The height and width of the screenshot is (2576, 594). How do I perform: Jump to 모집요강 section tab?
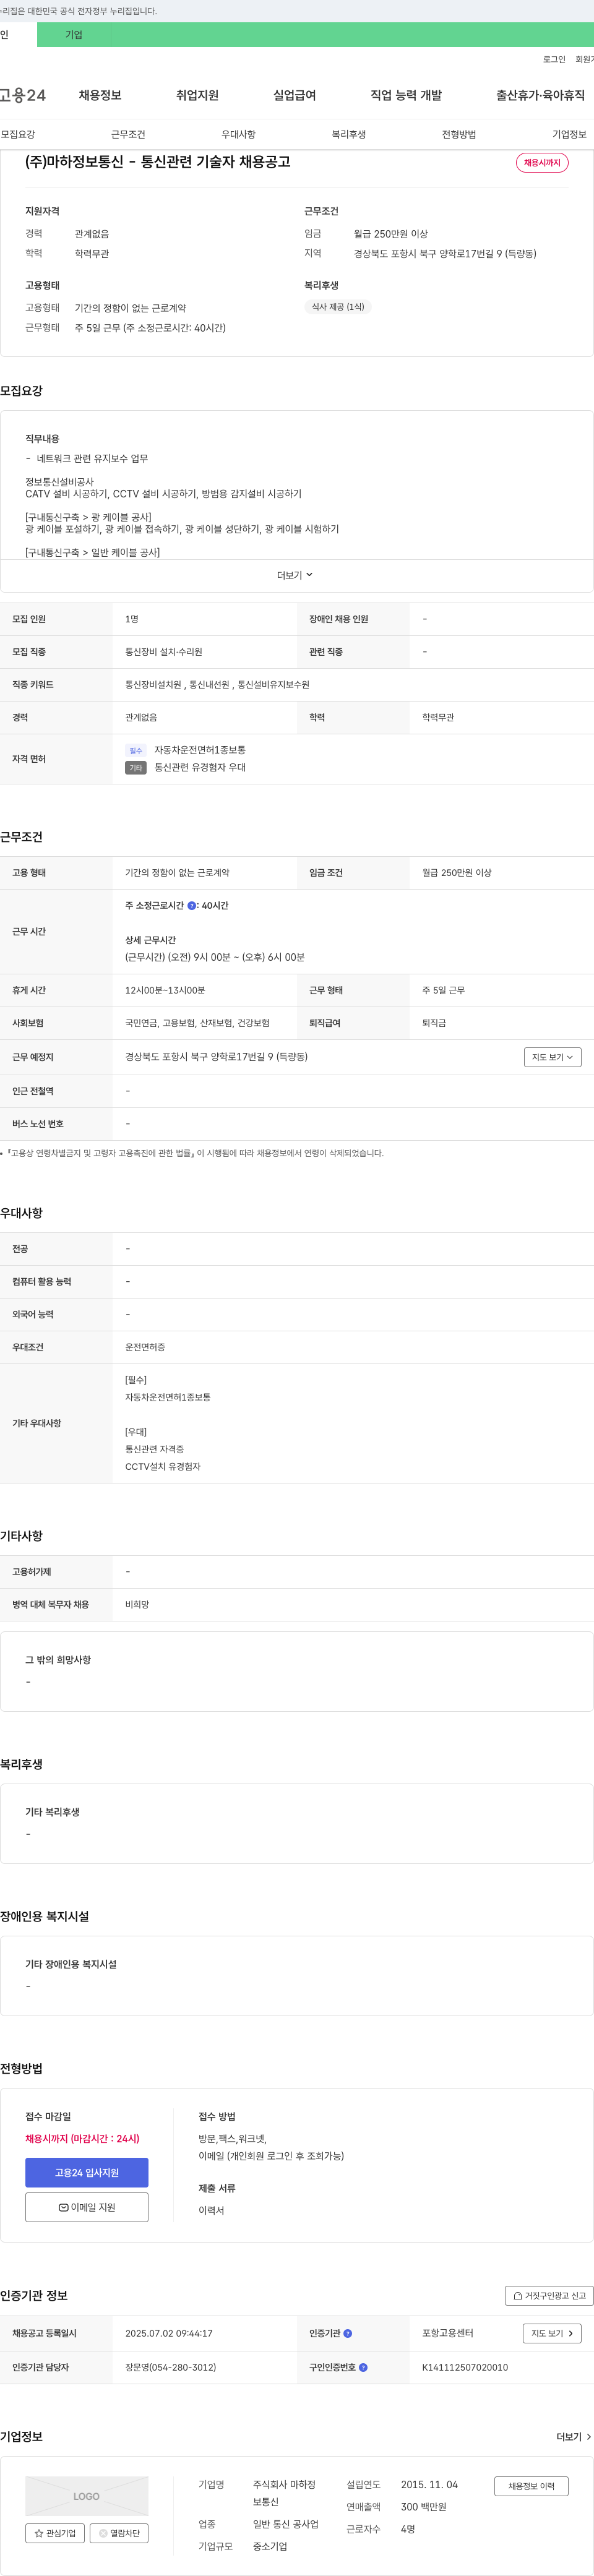coord(18,134)
